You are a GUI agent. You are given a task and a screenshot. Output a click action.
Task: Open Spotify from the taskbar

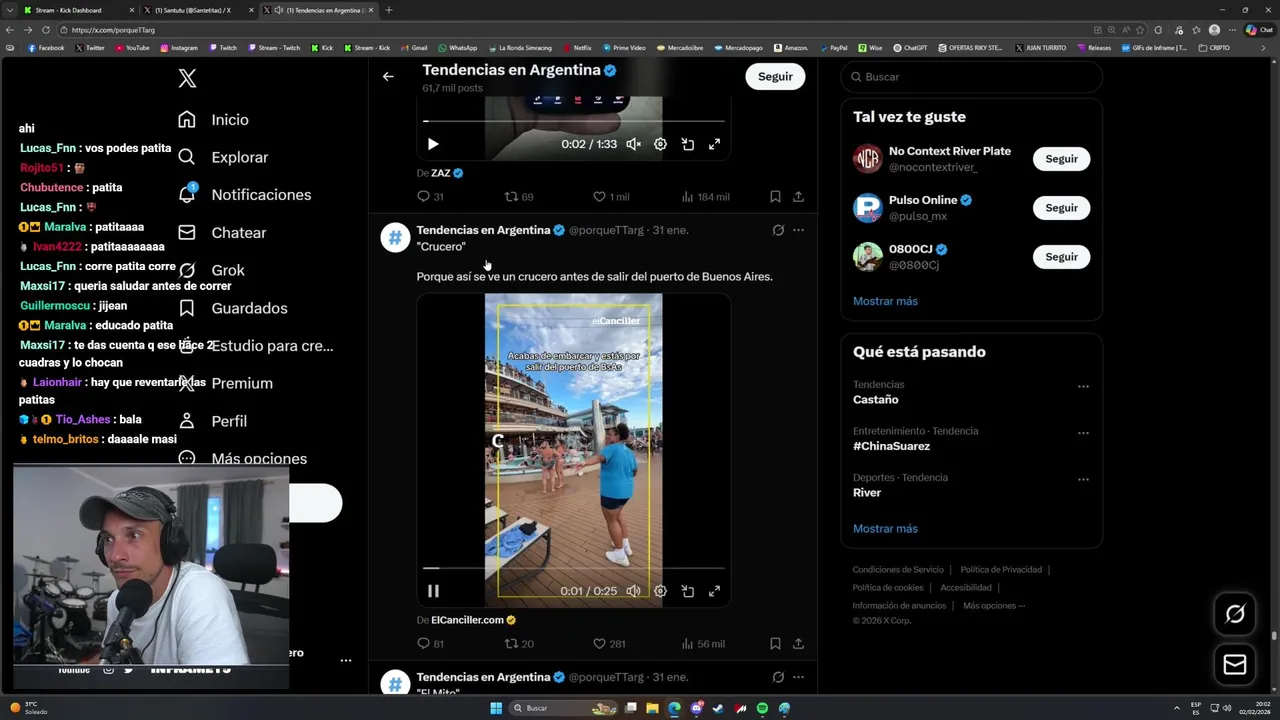coord(762,708)
